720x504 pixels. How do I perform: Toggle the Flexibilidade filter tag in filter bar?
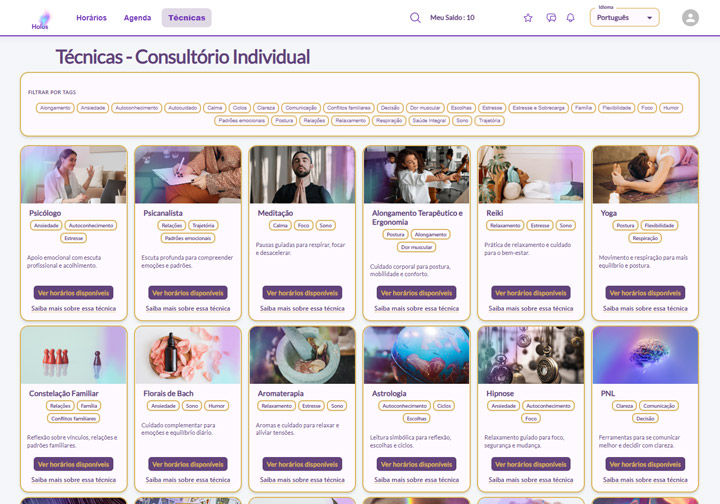(616, 108)
